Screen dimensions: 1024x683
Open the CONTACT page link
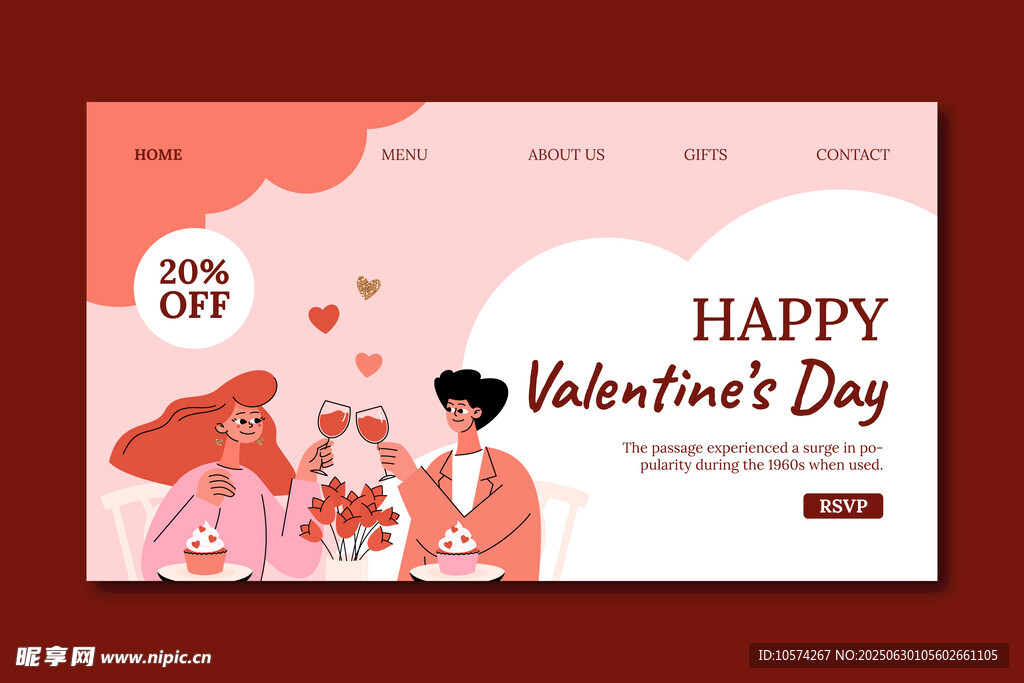click(853, 155)
